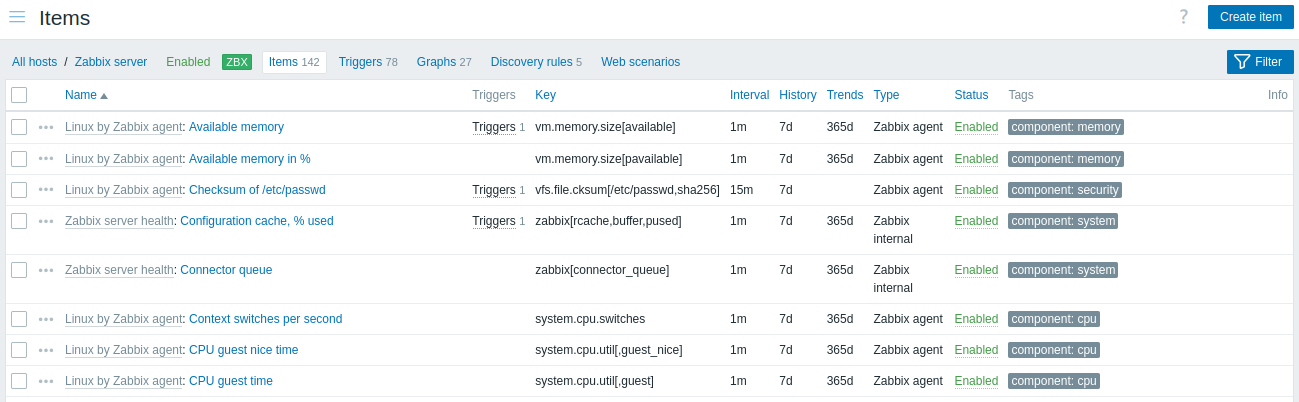Open the three-dot menu for Context switches
Image resolution: width=1299 pixels, height=402 pixels.
click(x=46, y=319)
